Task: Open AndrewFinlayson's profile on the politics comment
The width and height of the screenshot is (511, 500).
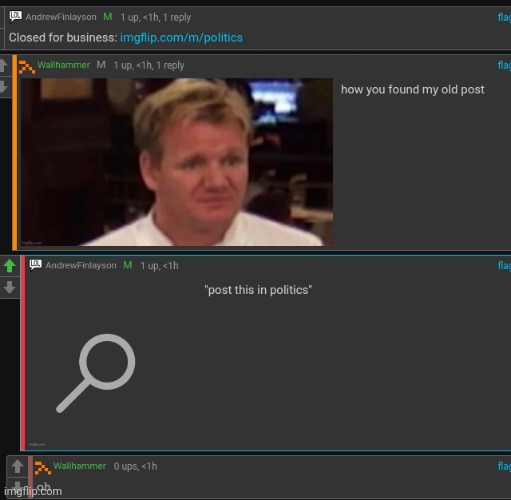Action: (81, 265)
